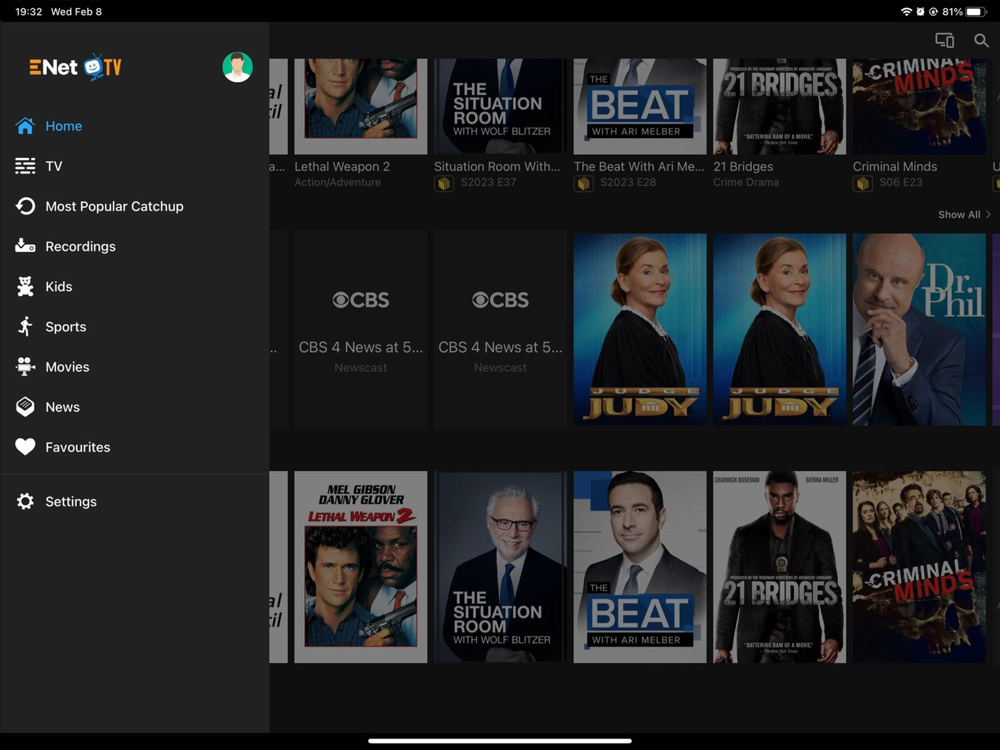Open the Sports section
1000x750 pixels.
point(135,327)
